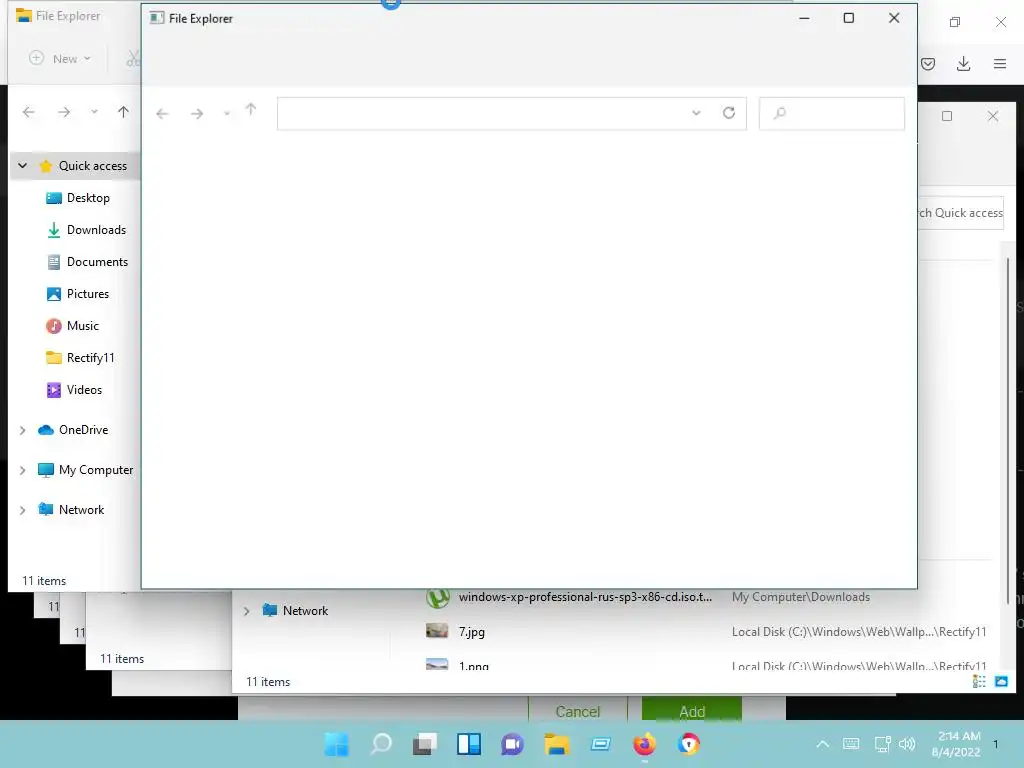Image resolution: width=1024 pixels, height=768 pixels.
Task: Show hidden system tray icons
Action: [x=823, y=744]
